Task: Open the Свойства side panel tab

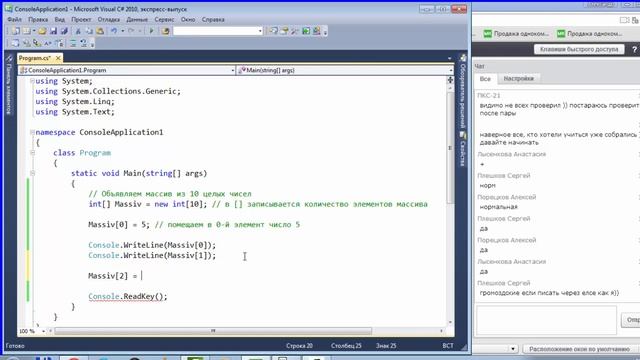Action: [463, 149]
